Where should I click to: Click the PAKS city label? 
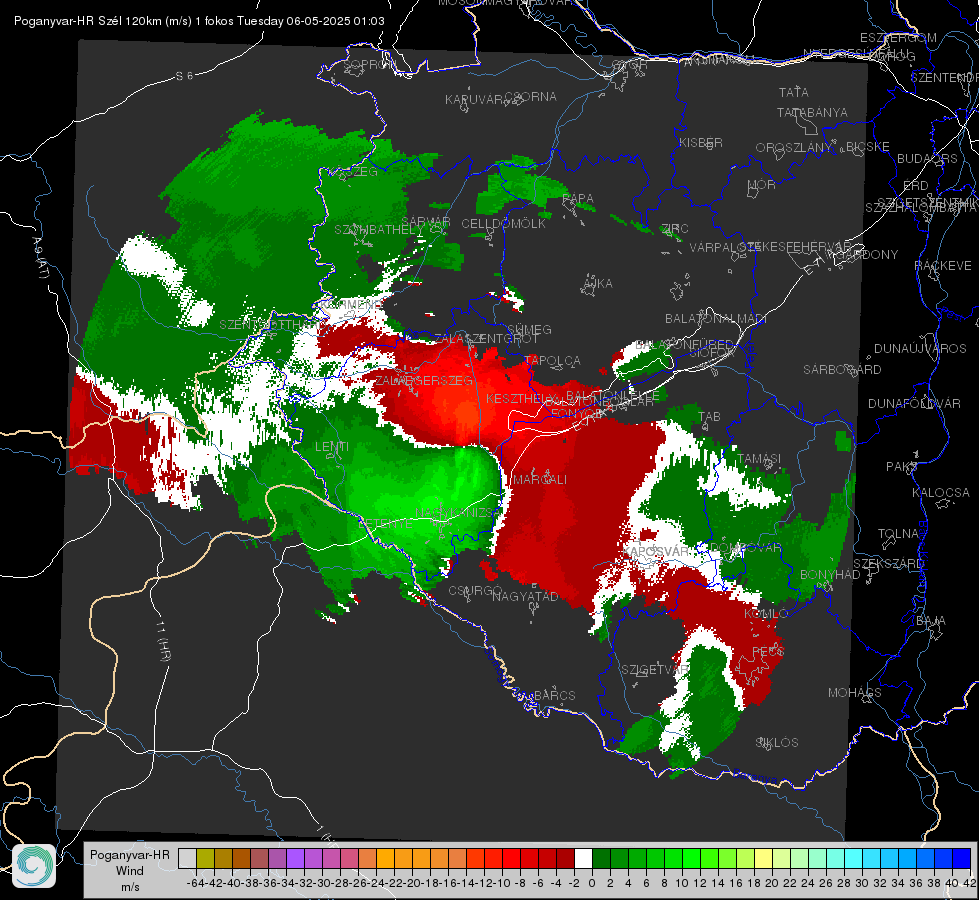[902, 467]
